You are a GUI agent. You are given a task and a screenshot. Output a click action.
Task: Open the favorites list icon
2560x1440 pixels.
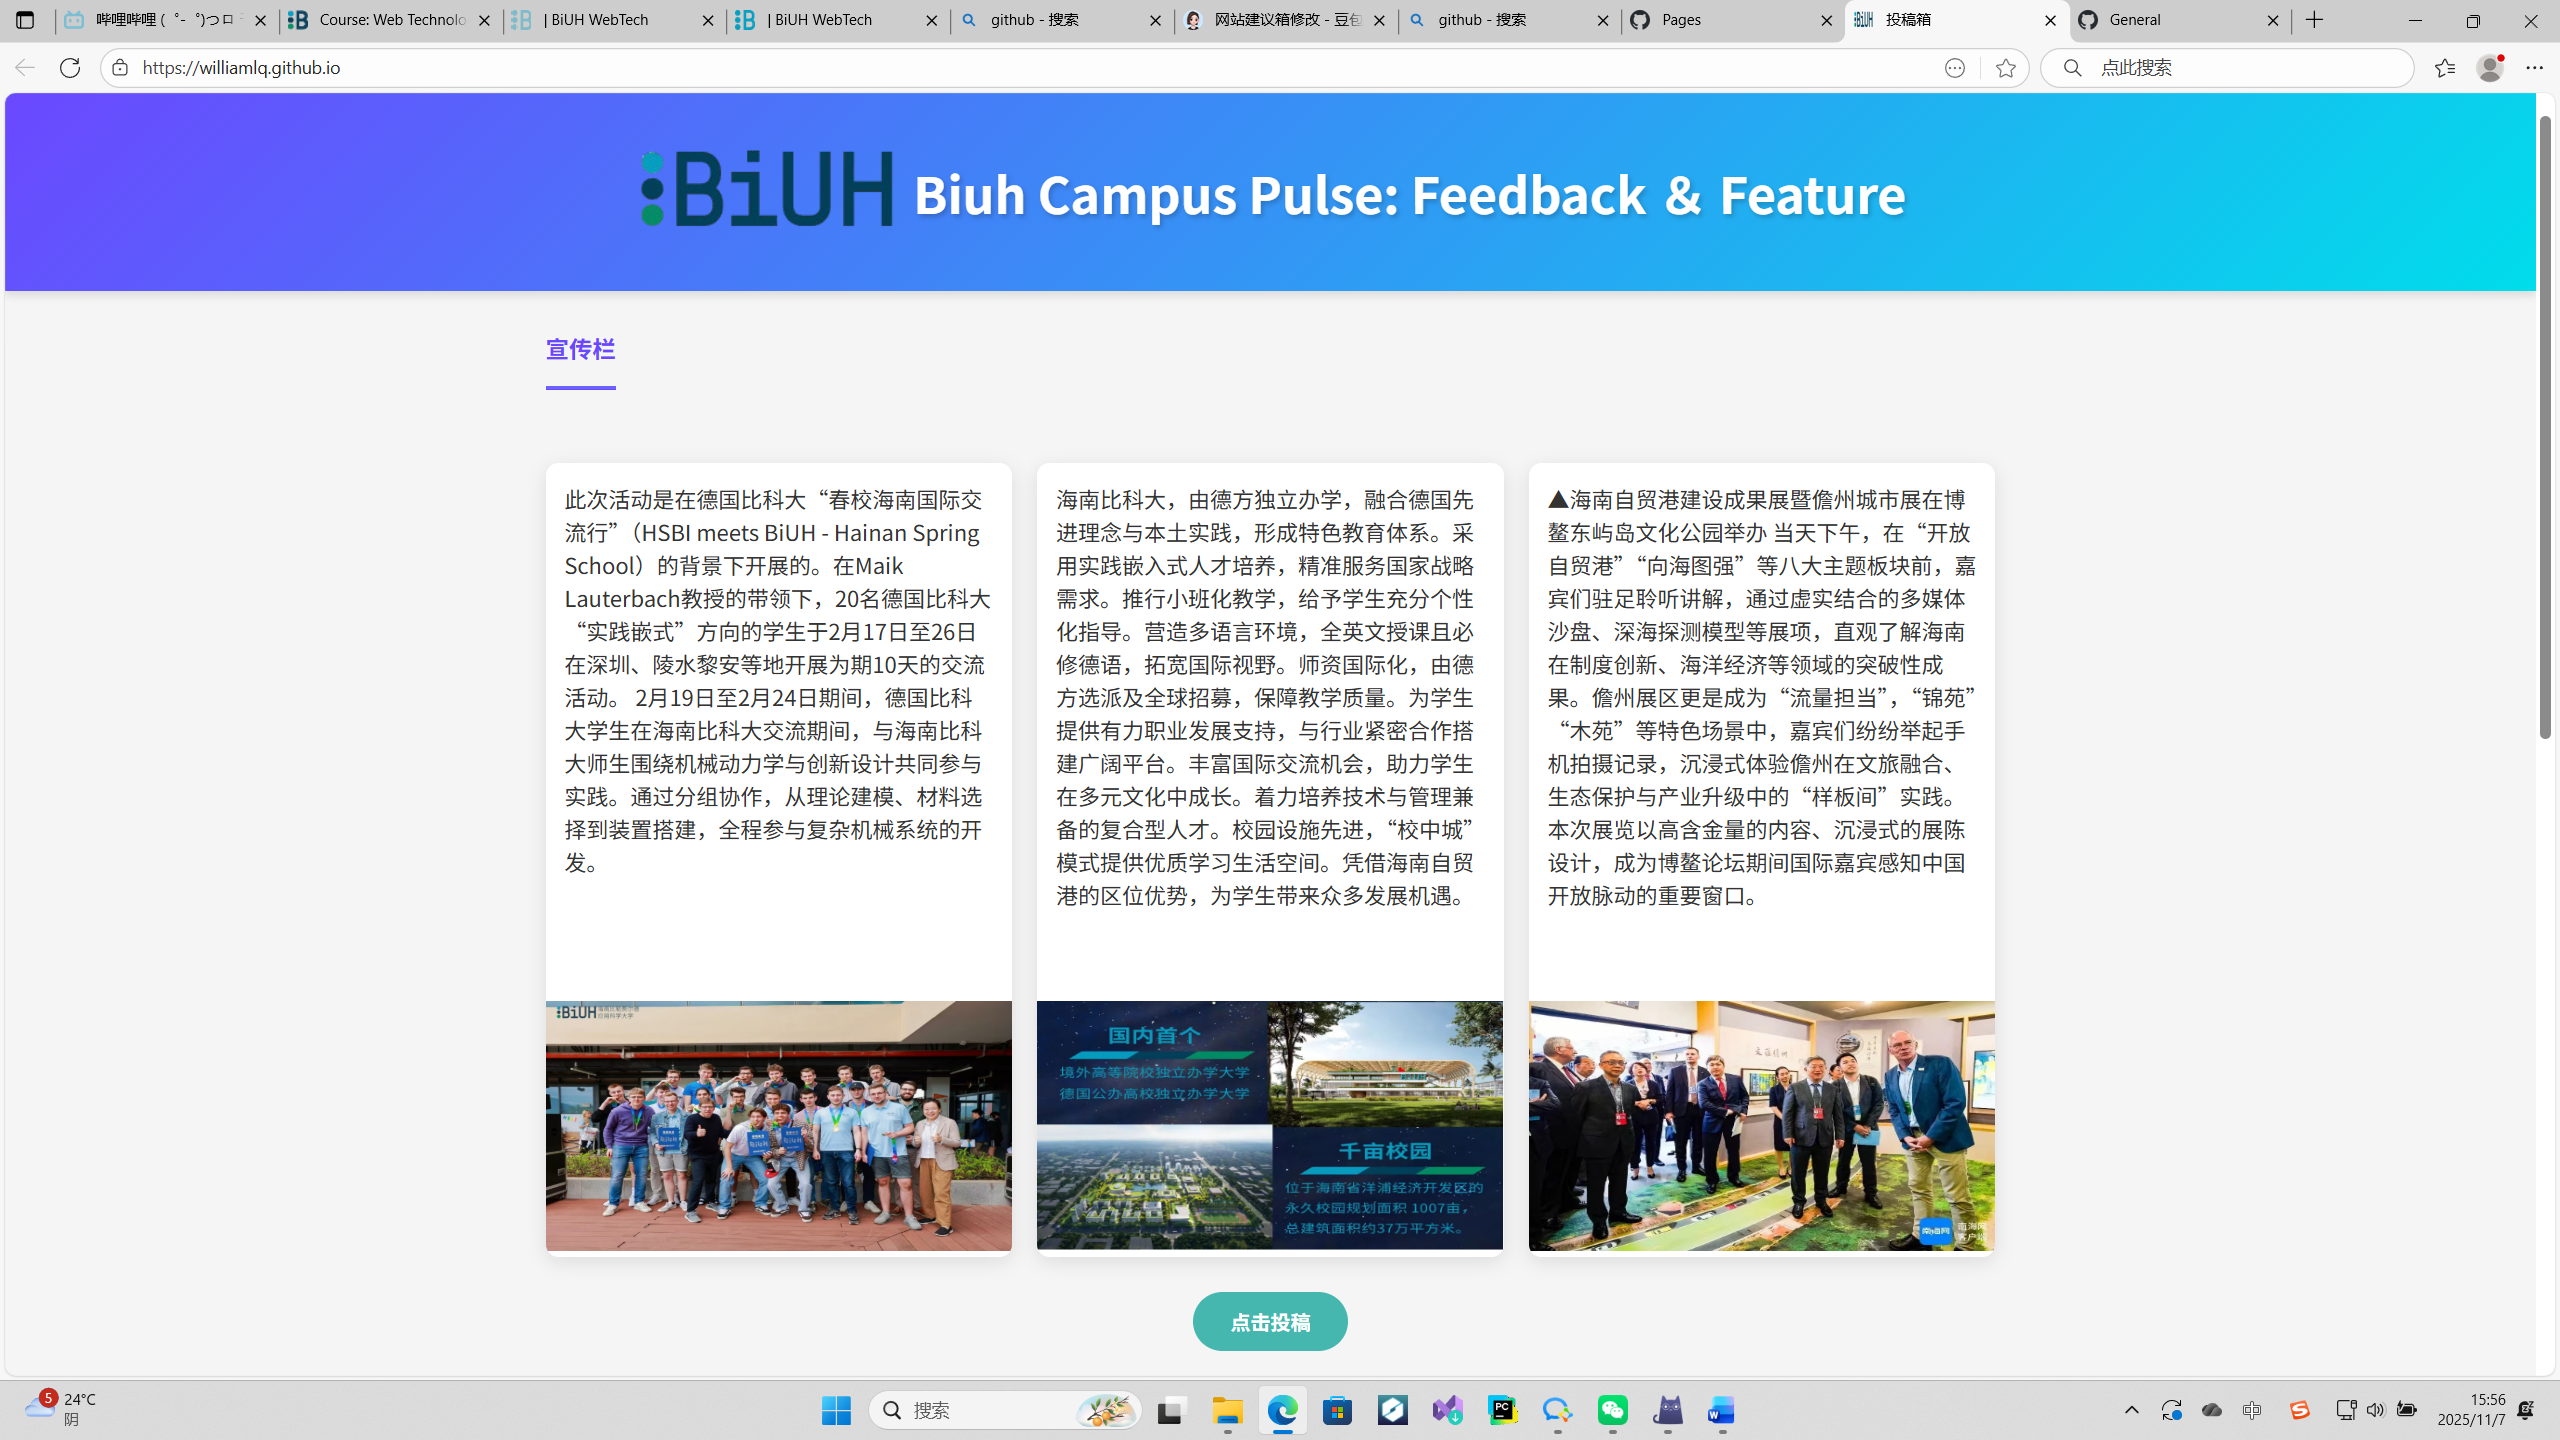tap(2444, 68)
